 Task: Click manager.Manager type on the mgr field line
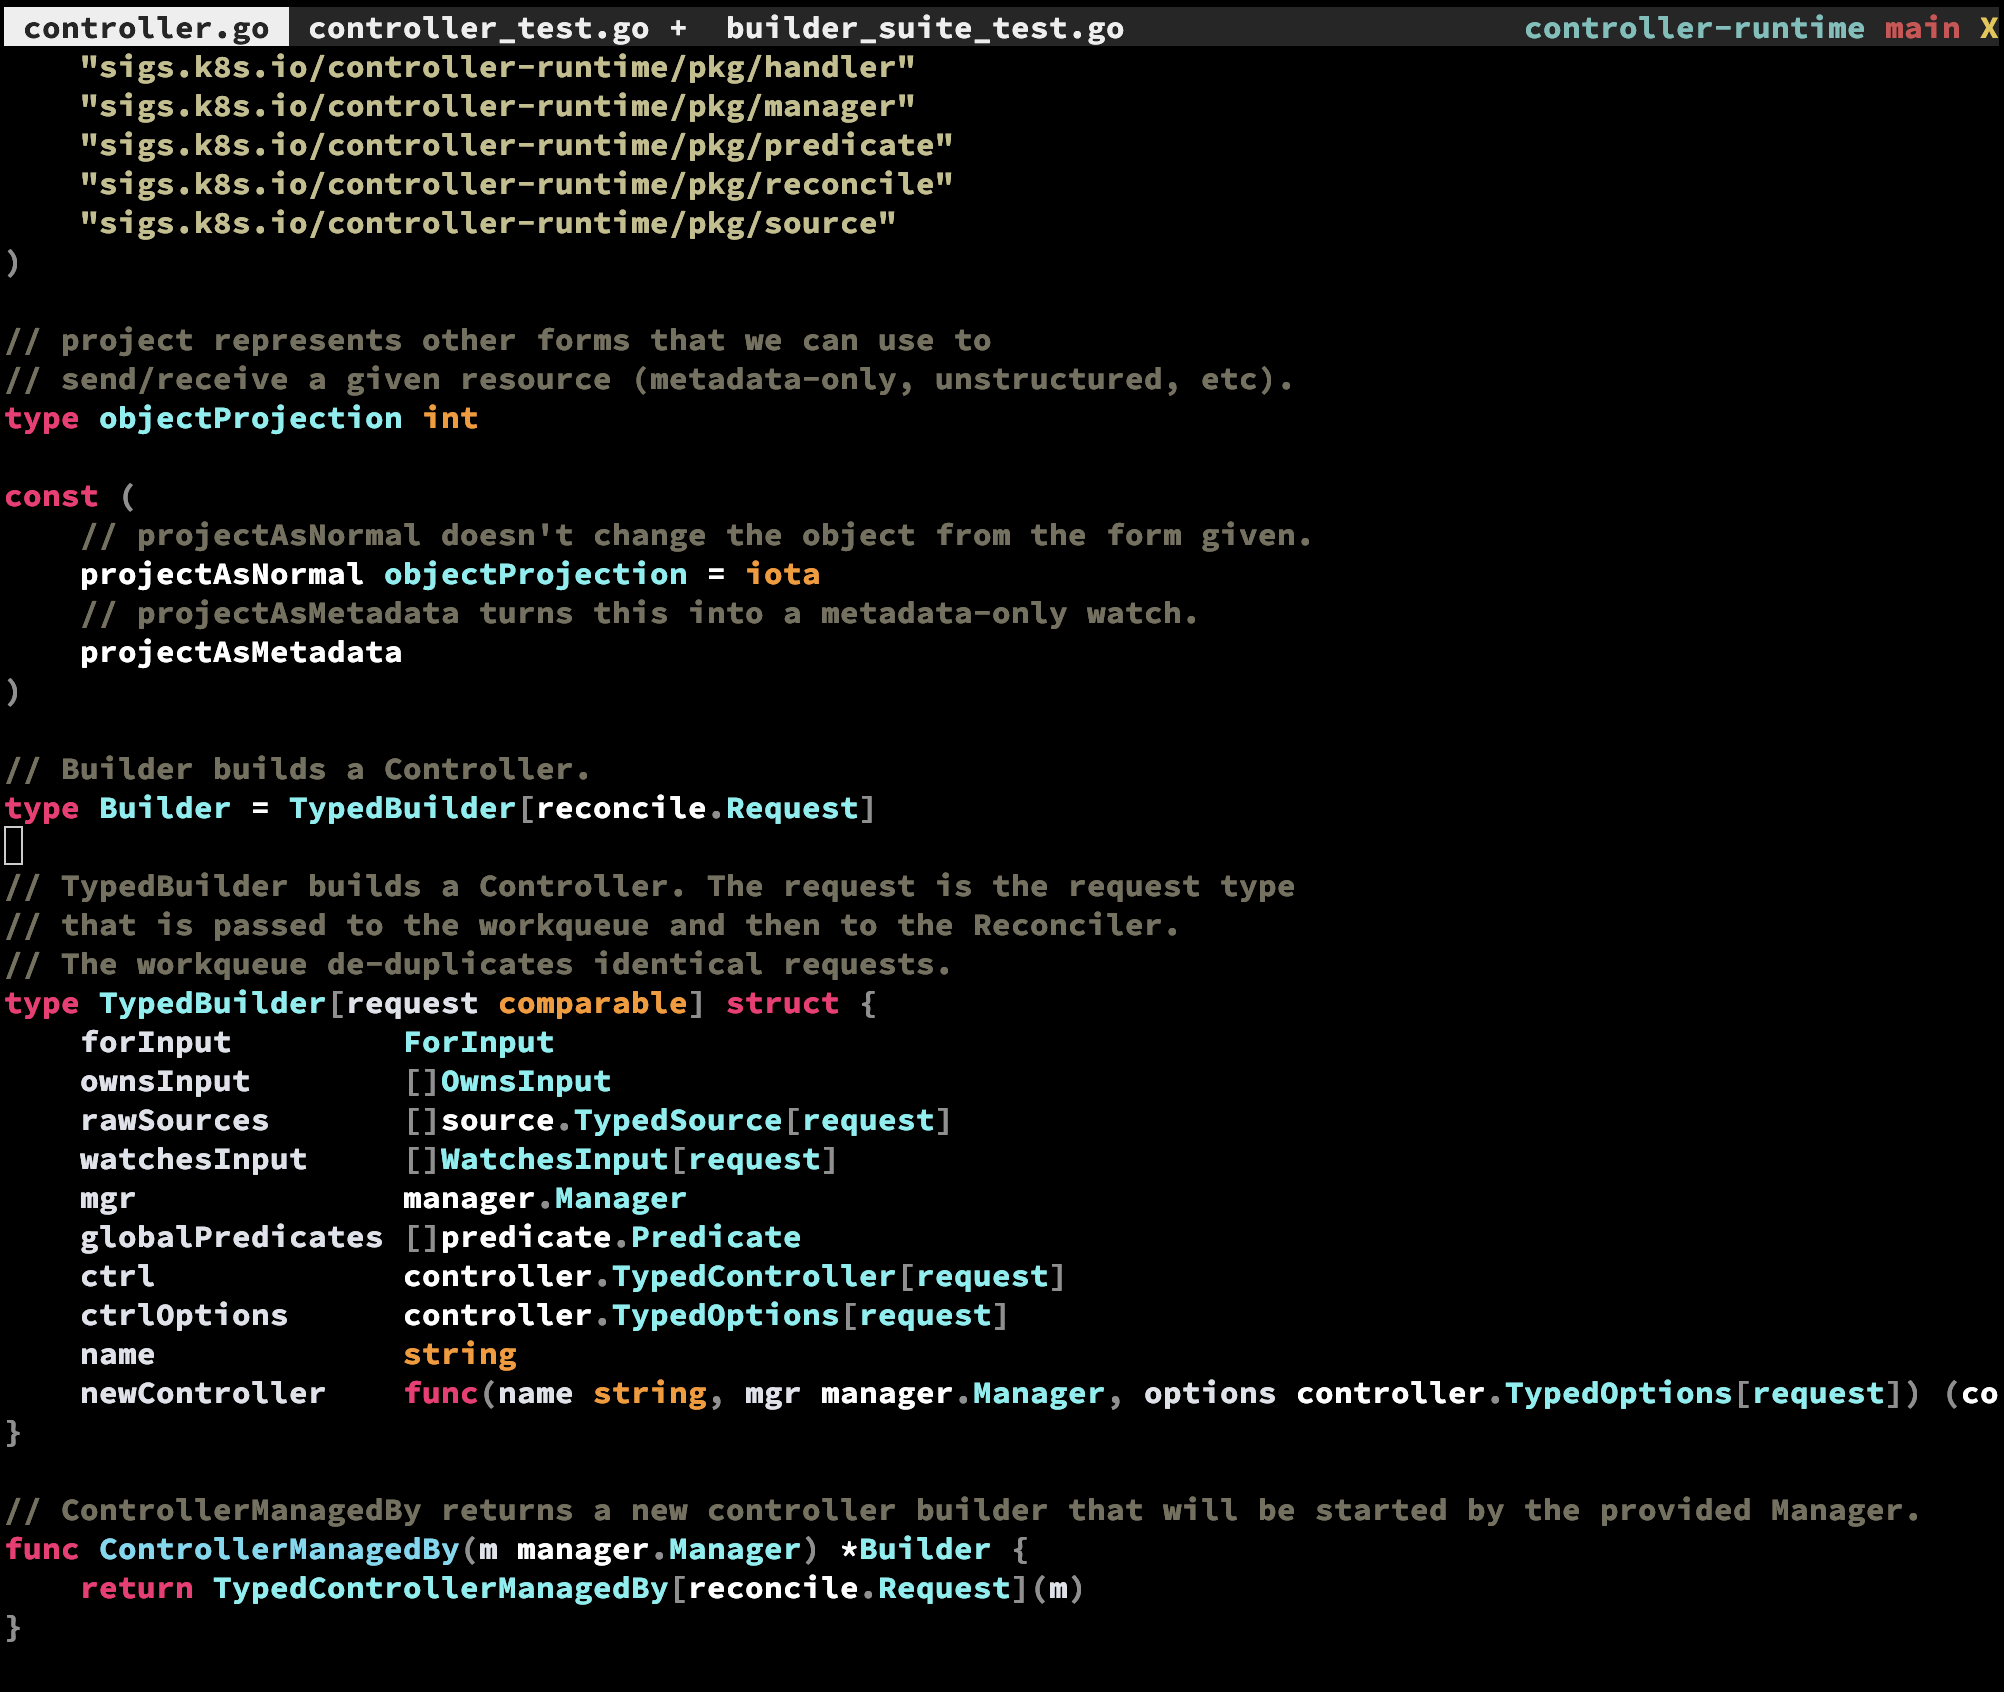point(545,1198)
